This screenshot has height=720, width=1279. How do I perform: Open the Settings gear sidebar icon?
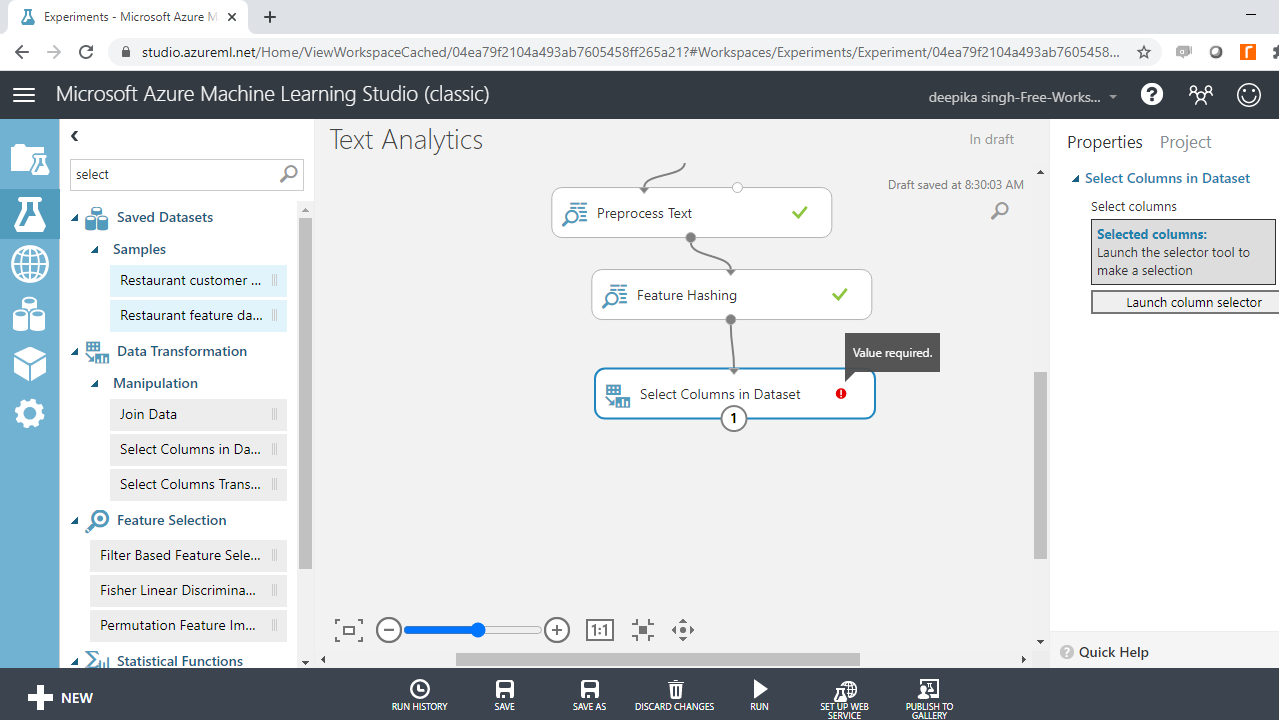[29, 413]
